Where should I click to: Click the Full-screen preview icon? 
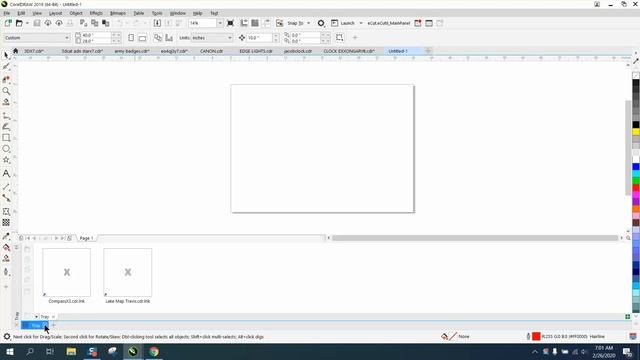click(230, 23)
